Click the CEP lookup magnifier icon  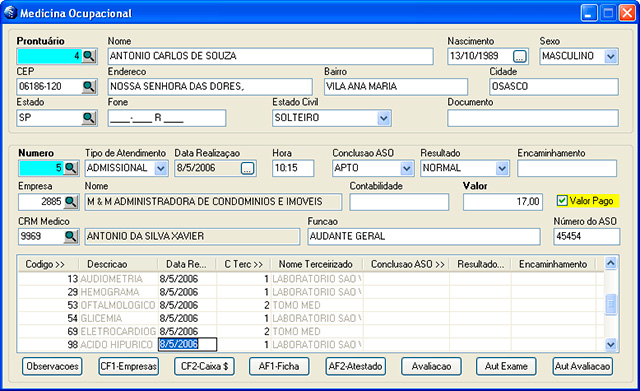[89, 87]
